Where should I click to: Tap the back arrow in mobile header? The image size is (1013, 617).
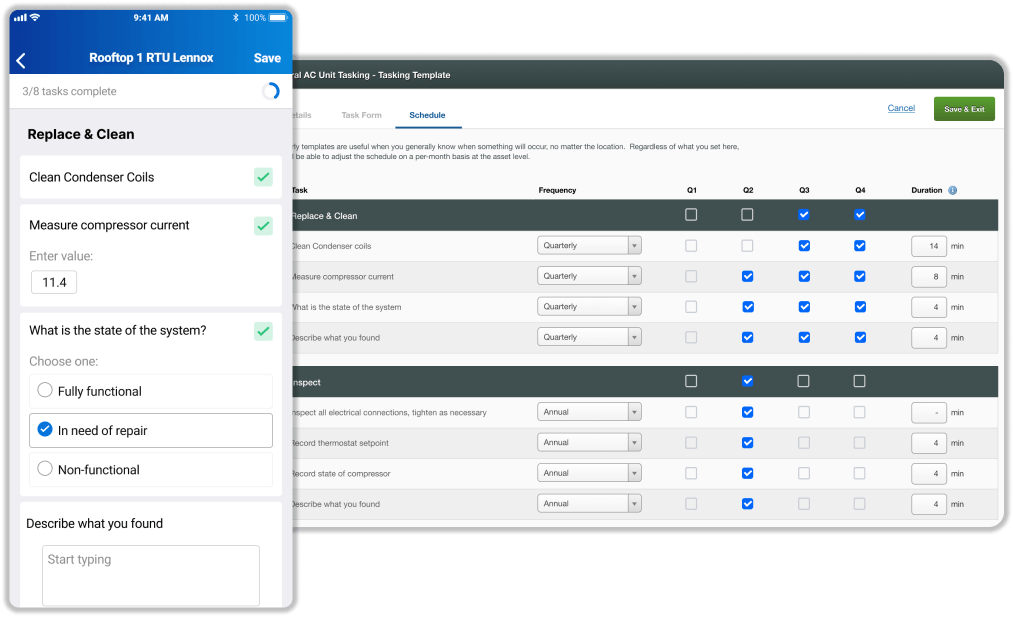click(x=21, y=60)
